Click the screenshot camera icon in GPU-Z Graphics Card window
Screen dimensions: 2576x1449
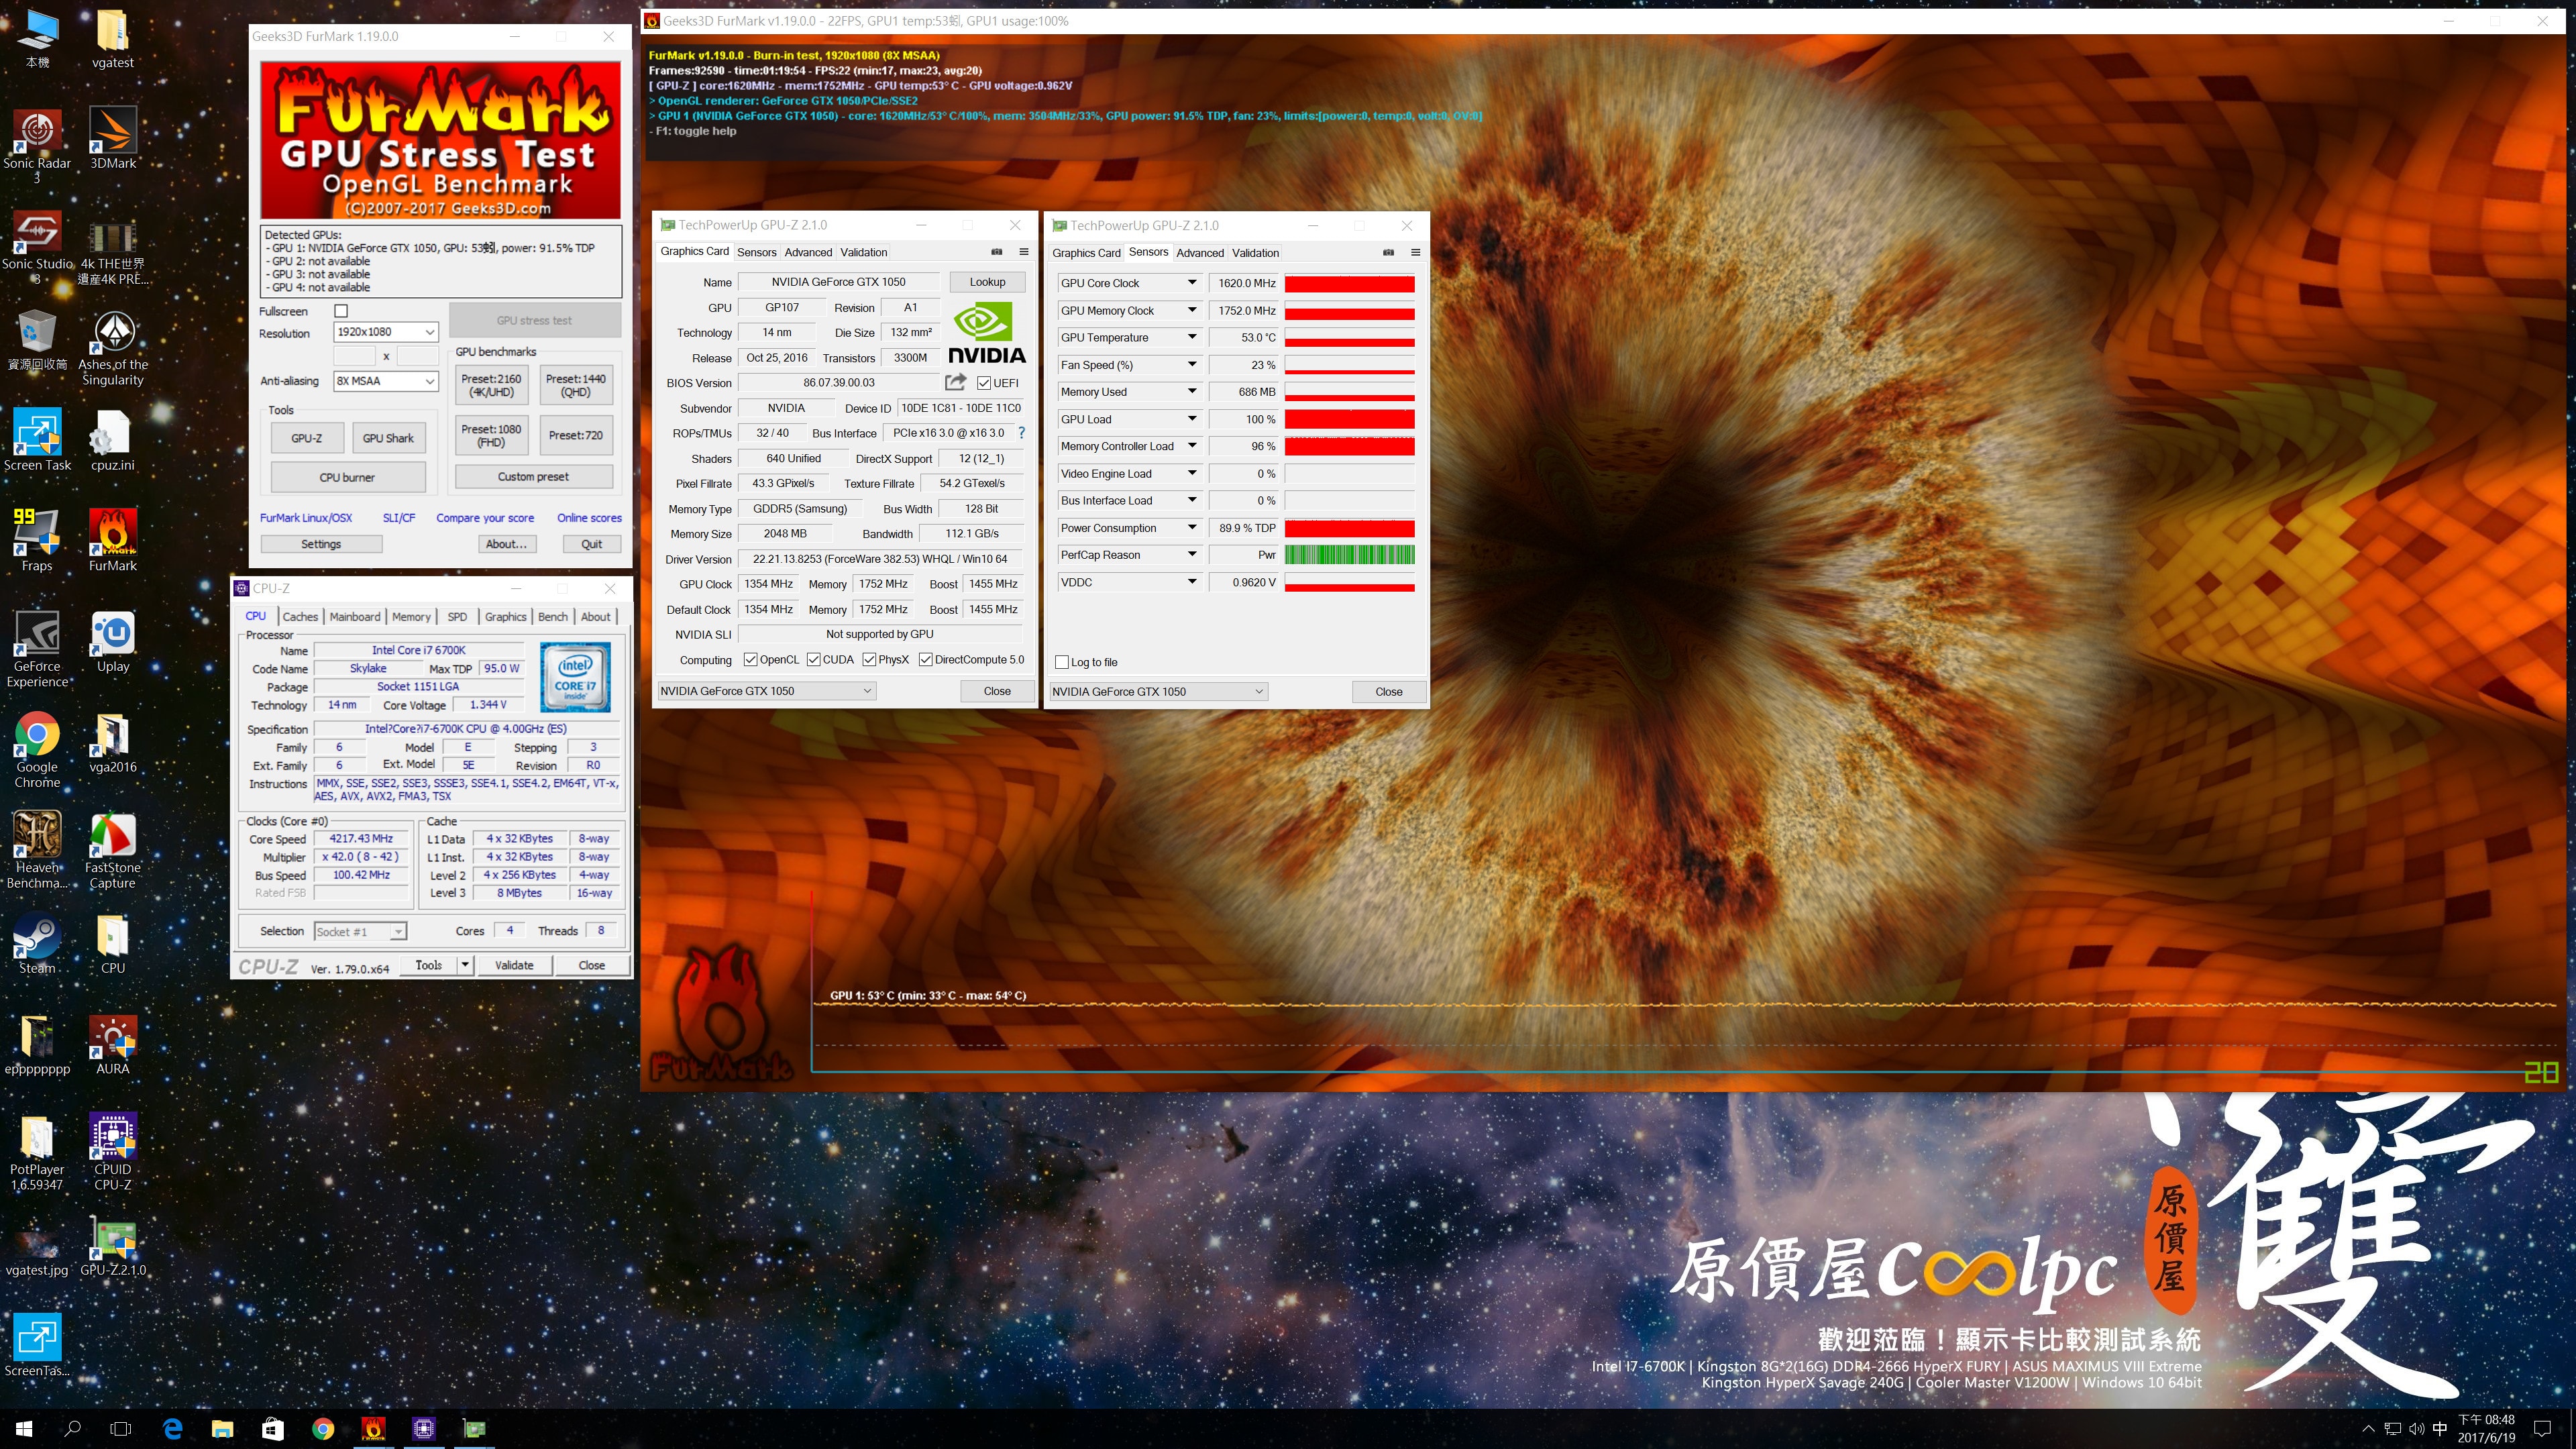pos(996,252)
